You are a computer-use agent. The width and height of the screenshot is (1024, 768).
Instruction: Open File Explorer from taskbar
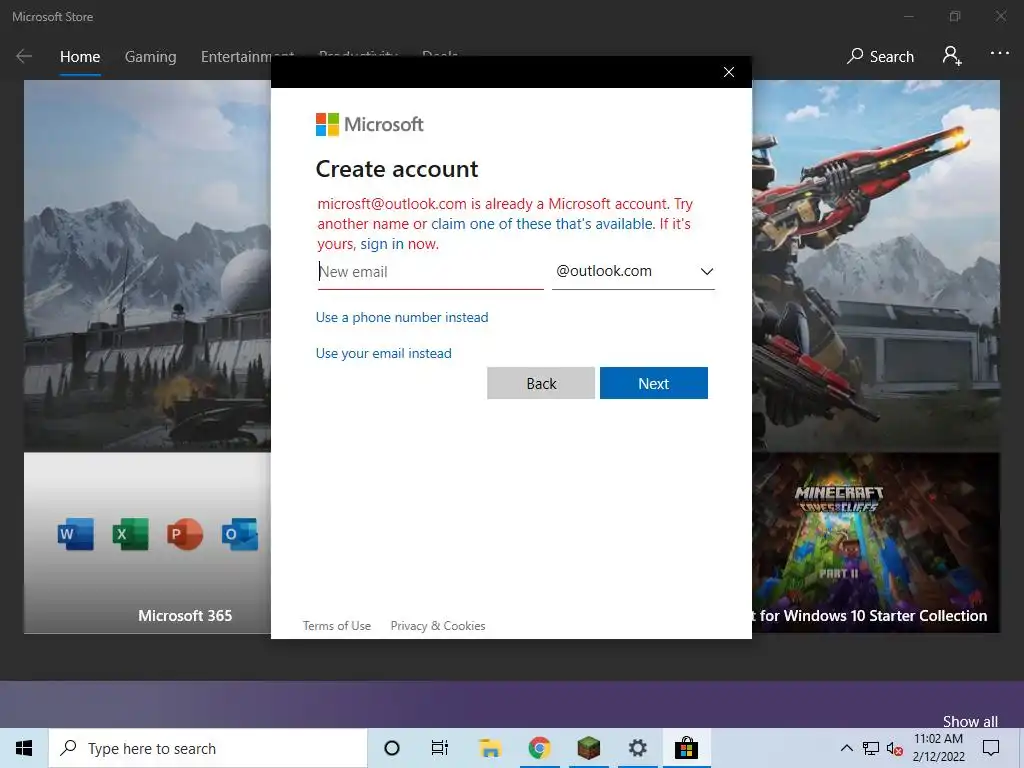click(490, 748)
